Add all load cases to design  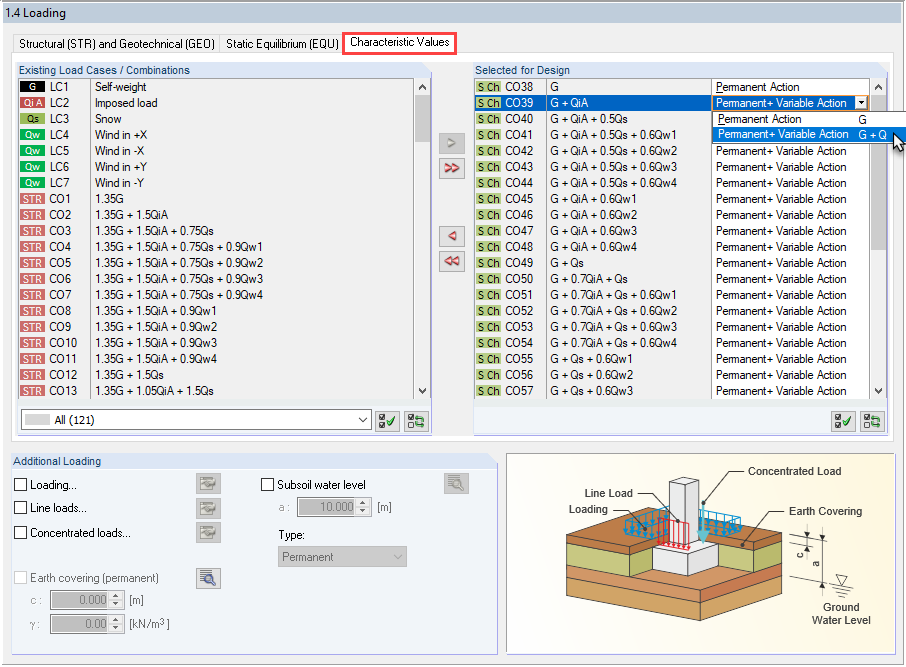coord(451,168)
